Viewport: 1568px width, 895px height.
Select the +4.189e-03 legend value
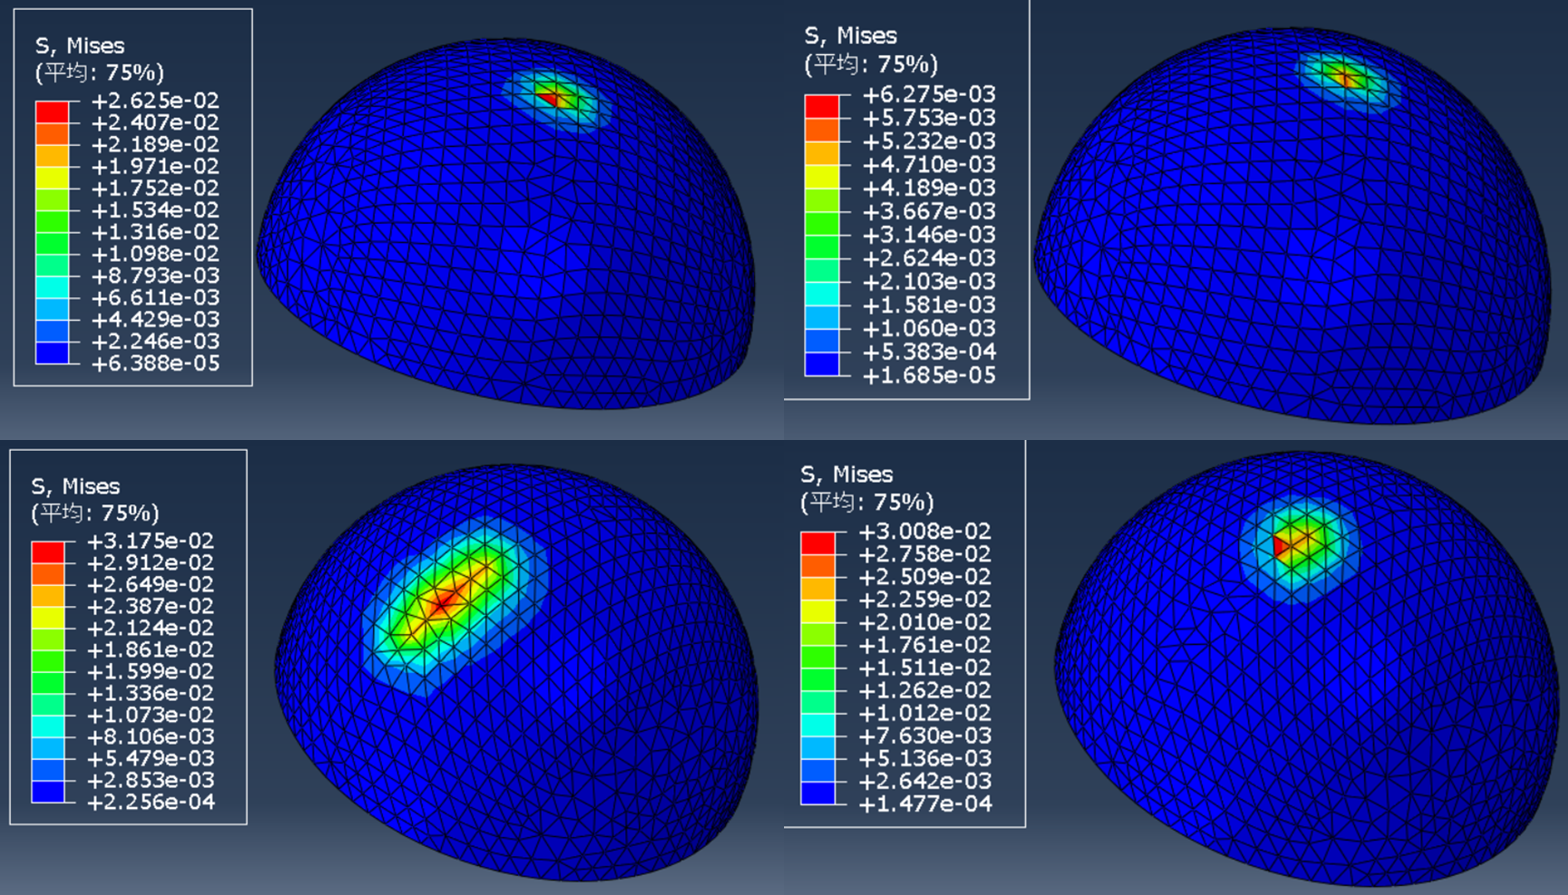929,188
